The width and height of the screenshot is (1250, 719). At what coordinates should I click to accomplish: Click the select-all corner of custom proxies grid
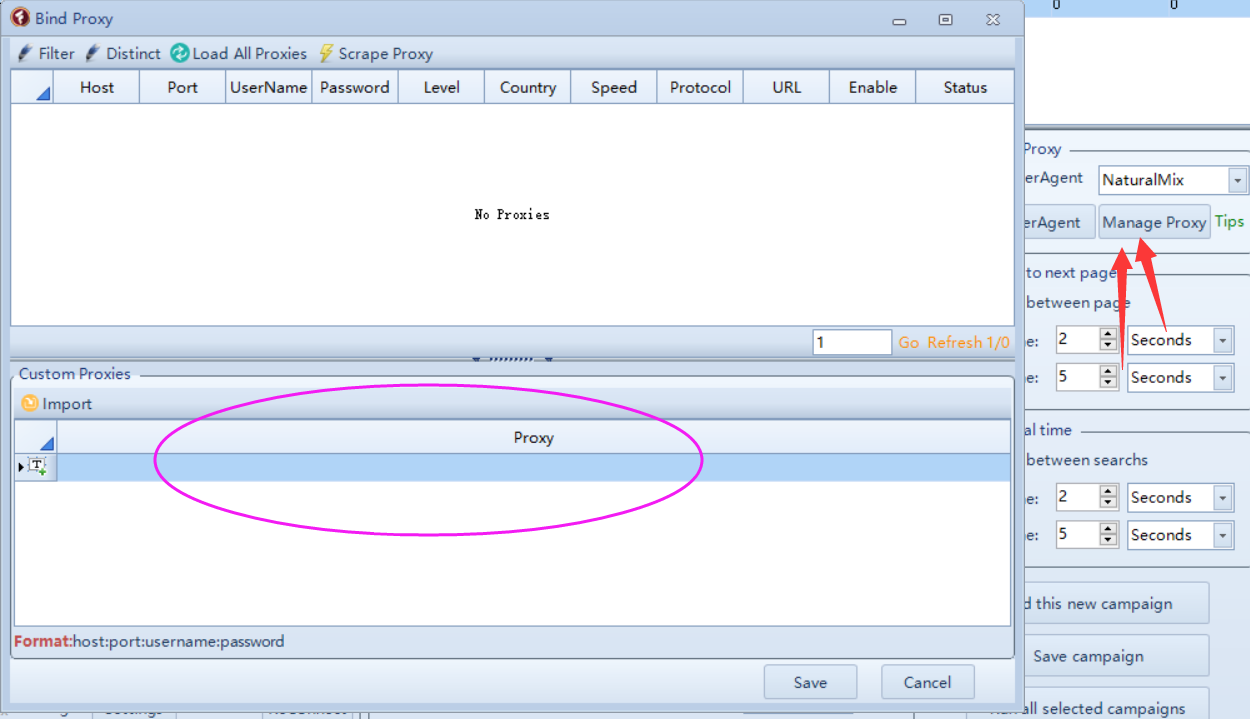pyautogui.click(x=36, y=437)
